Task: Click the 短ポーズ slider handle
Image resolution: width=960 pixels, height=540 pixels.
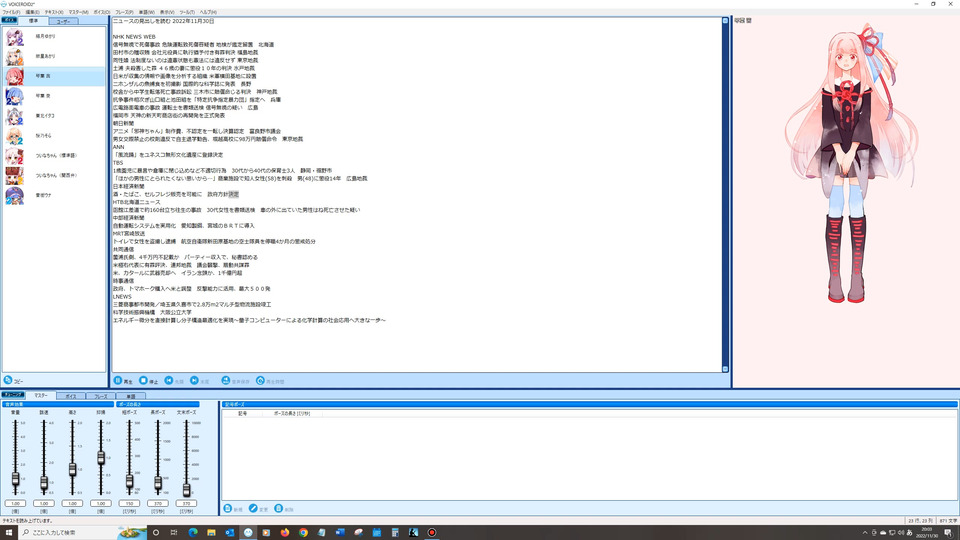Action: pos(129,481)
